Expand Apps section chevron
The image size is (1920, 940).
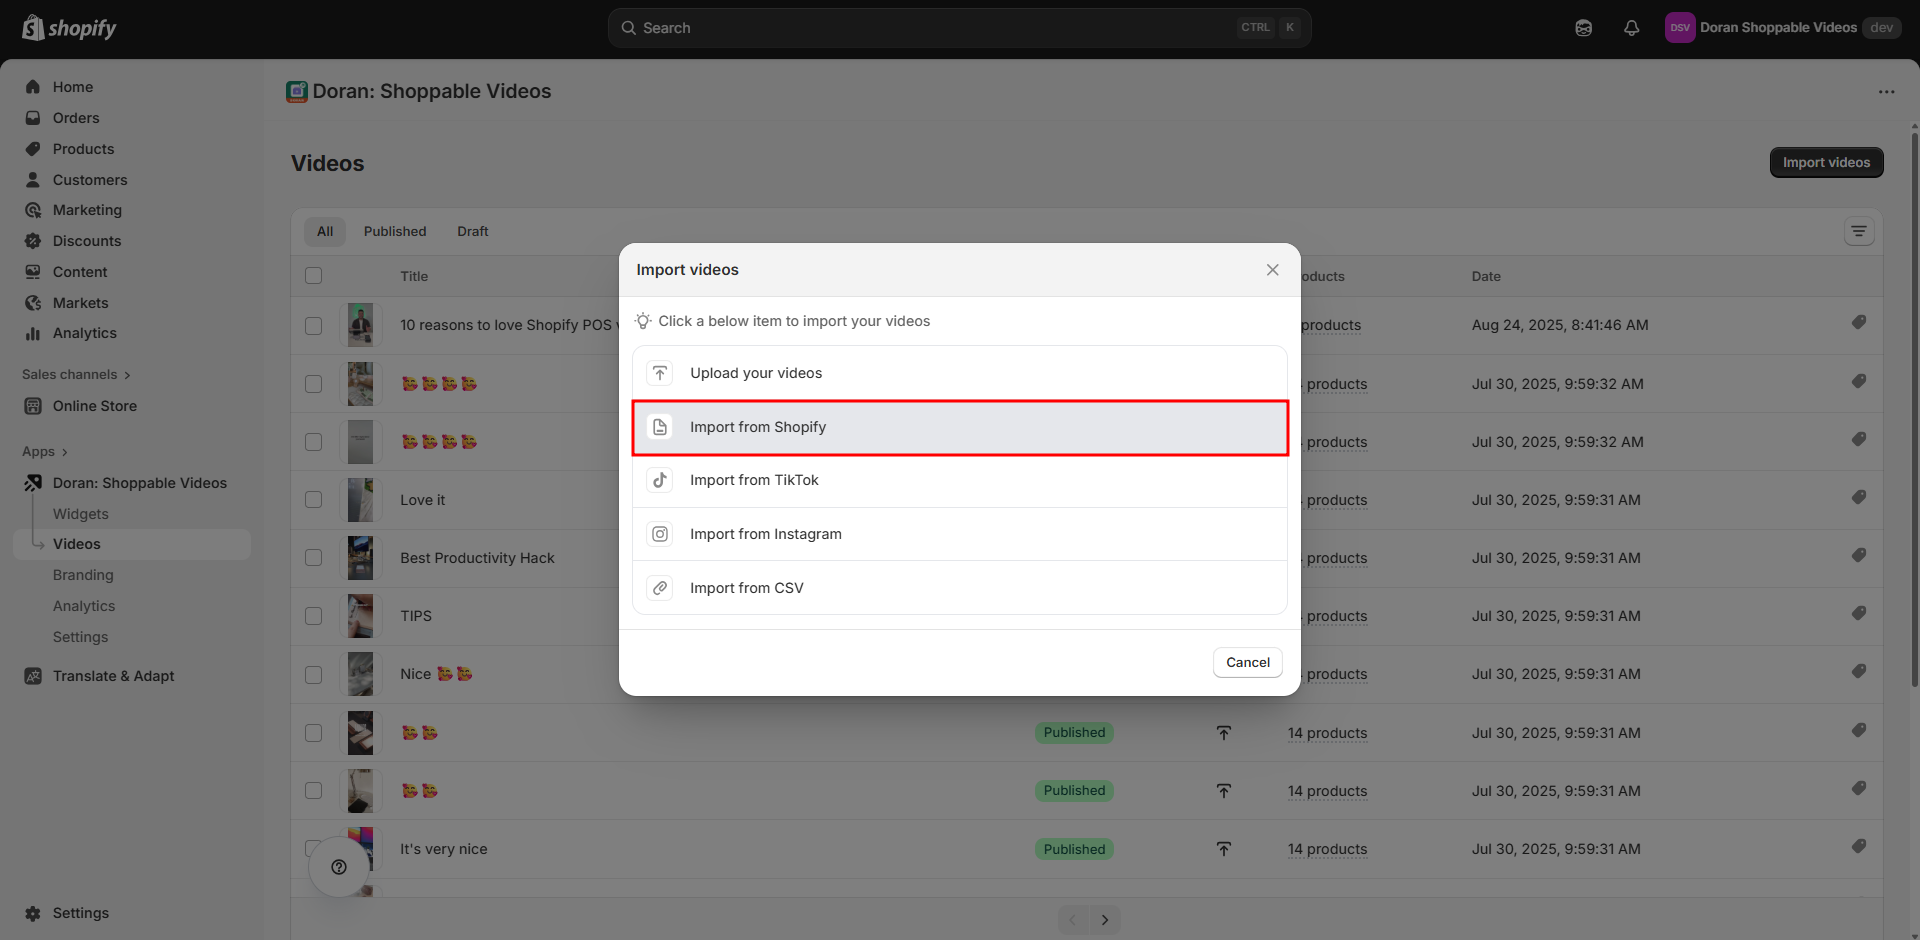(64, 452)
